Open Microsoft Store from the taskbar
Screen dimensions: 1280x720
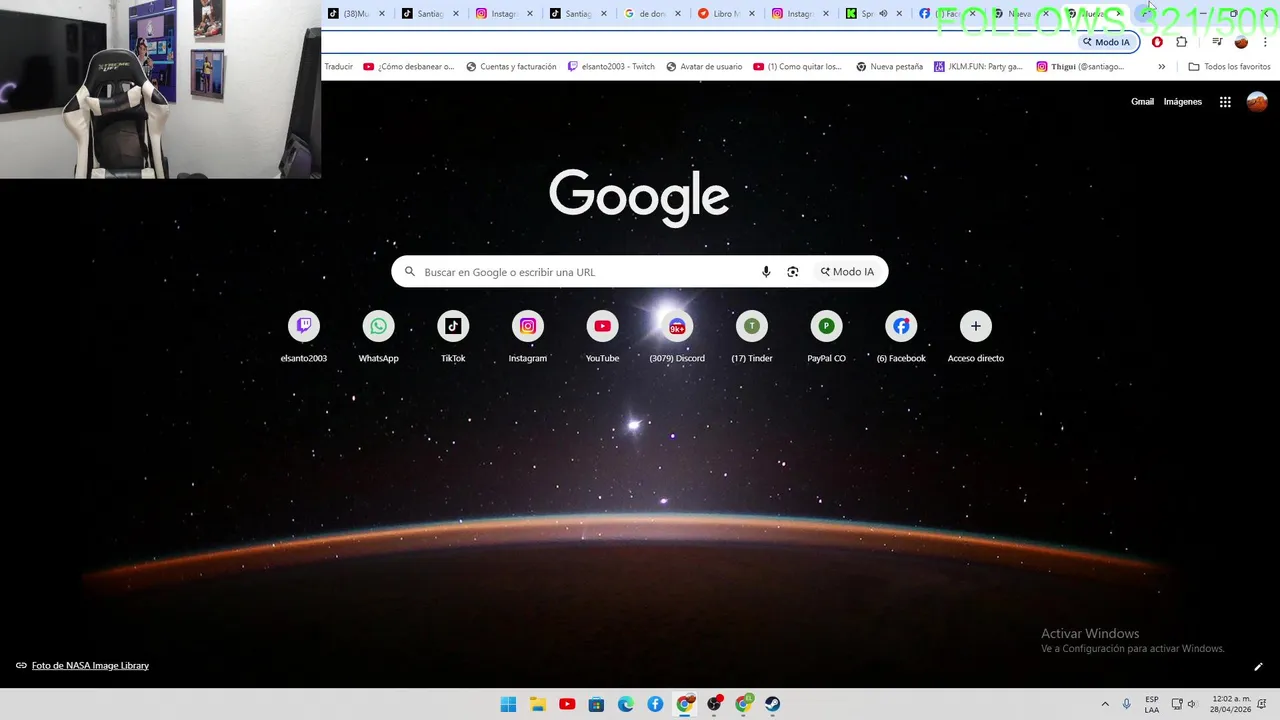point(596,704)
